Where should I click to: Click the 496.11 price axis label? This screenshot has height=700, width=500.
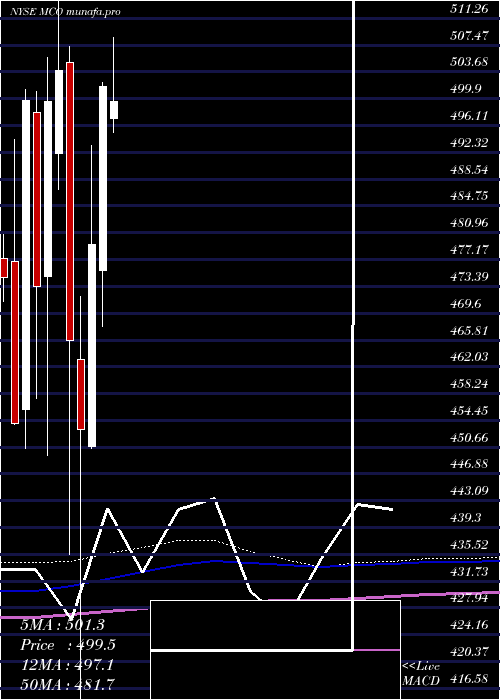(469, 116)
